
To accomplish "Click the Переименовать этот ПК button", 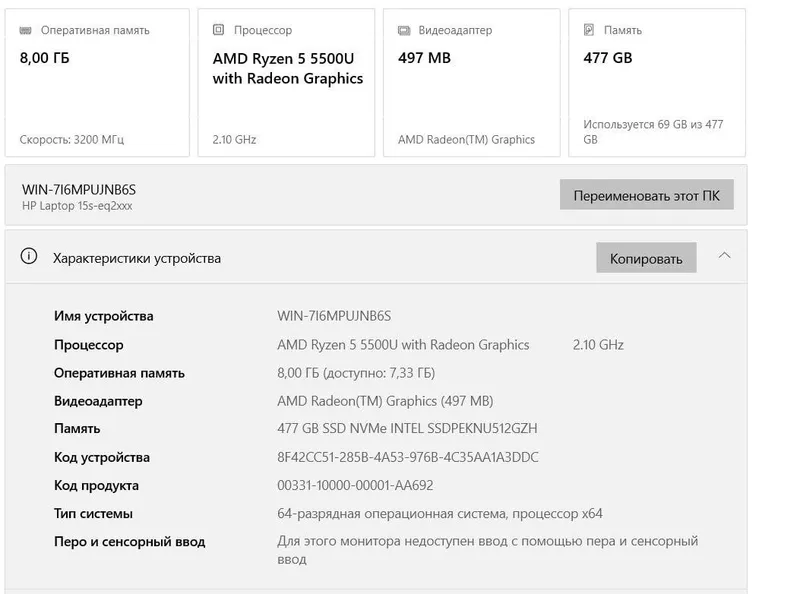I will [646, 194].
